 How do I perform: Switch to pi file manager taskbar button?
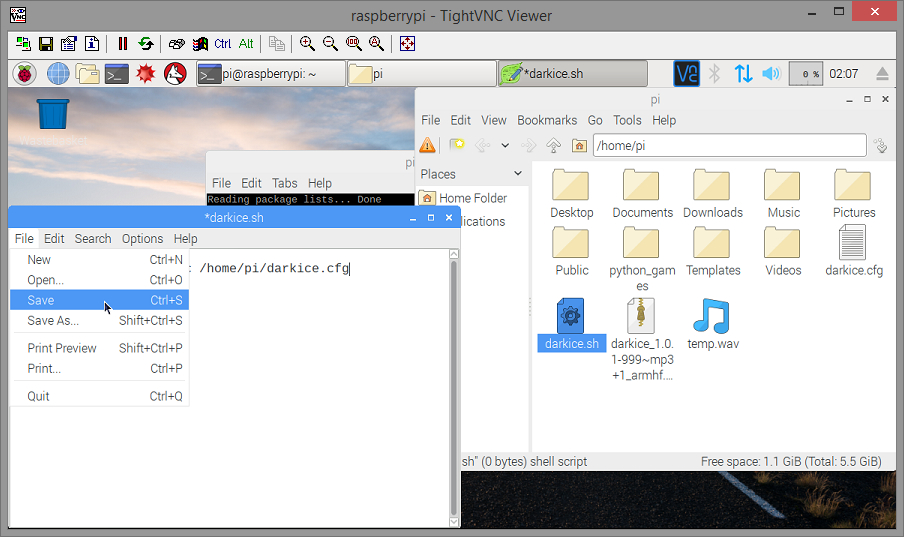coord(422,74)
